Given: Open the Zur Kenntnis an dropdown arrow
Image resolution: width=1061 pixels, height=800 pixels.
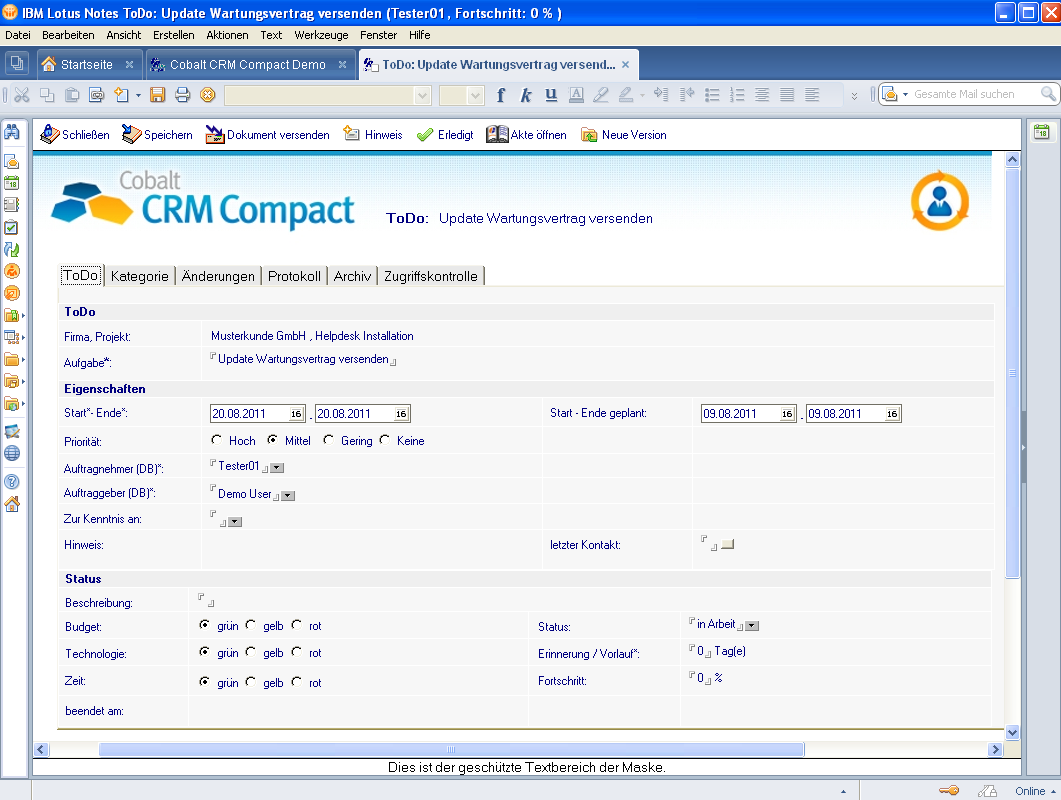Looking at the screenshot, I should (x=235, y=522).
